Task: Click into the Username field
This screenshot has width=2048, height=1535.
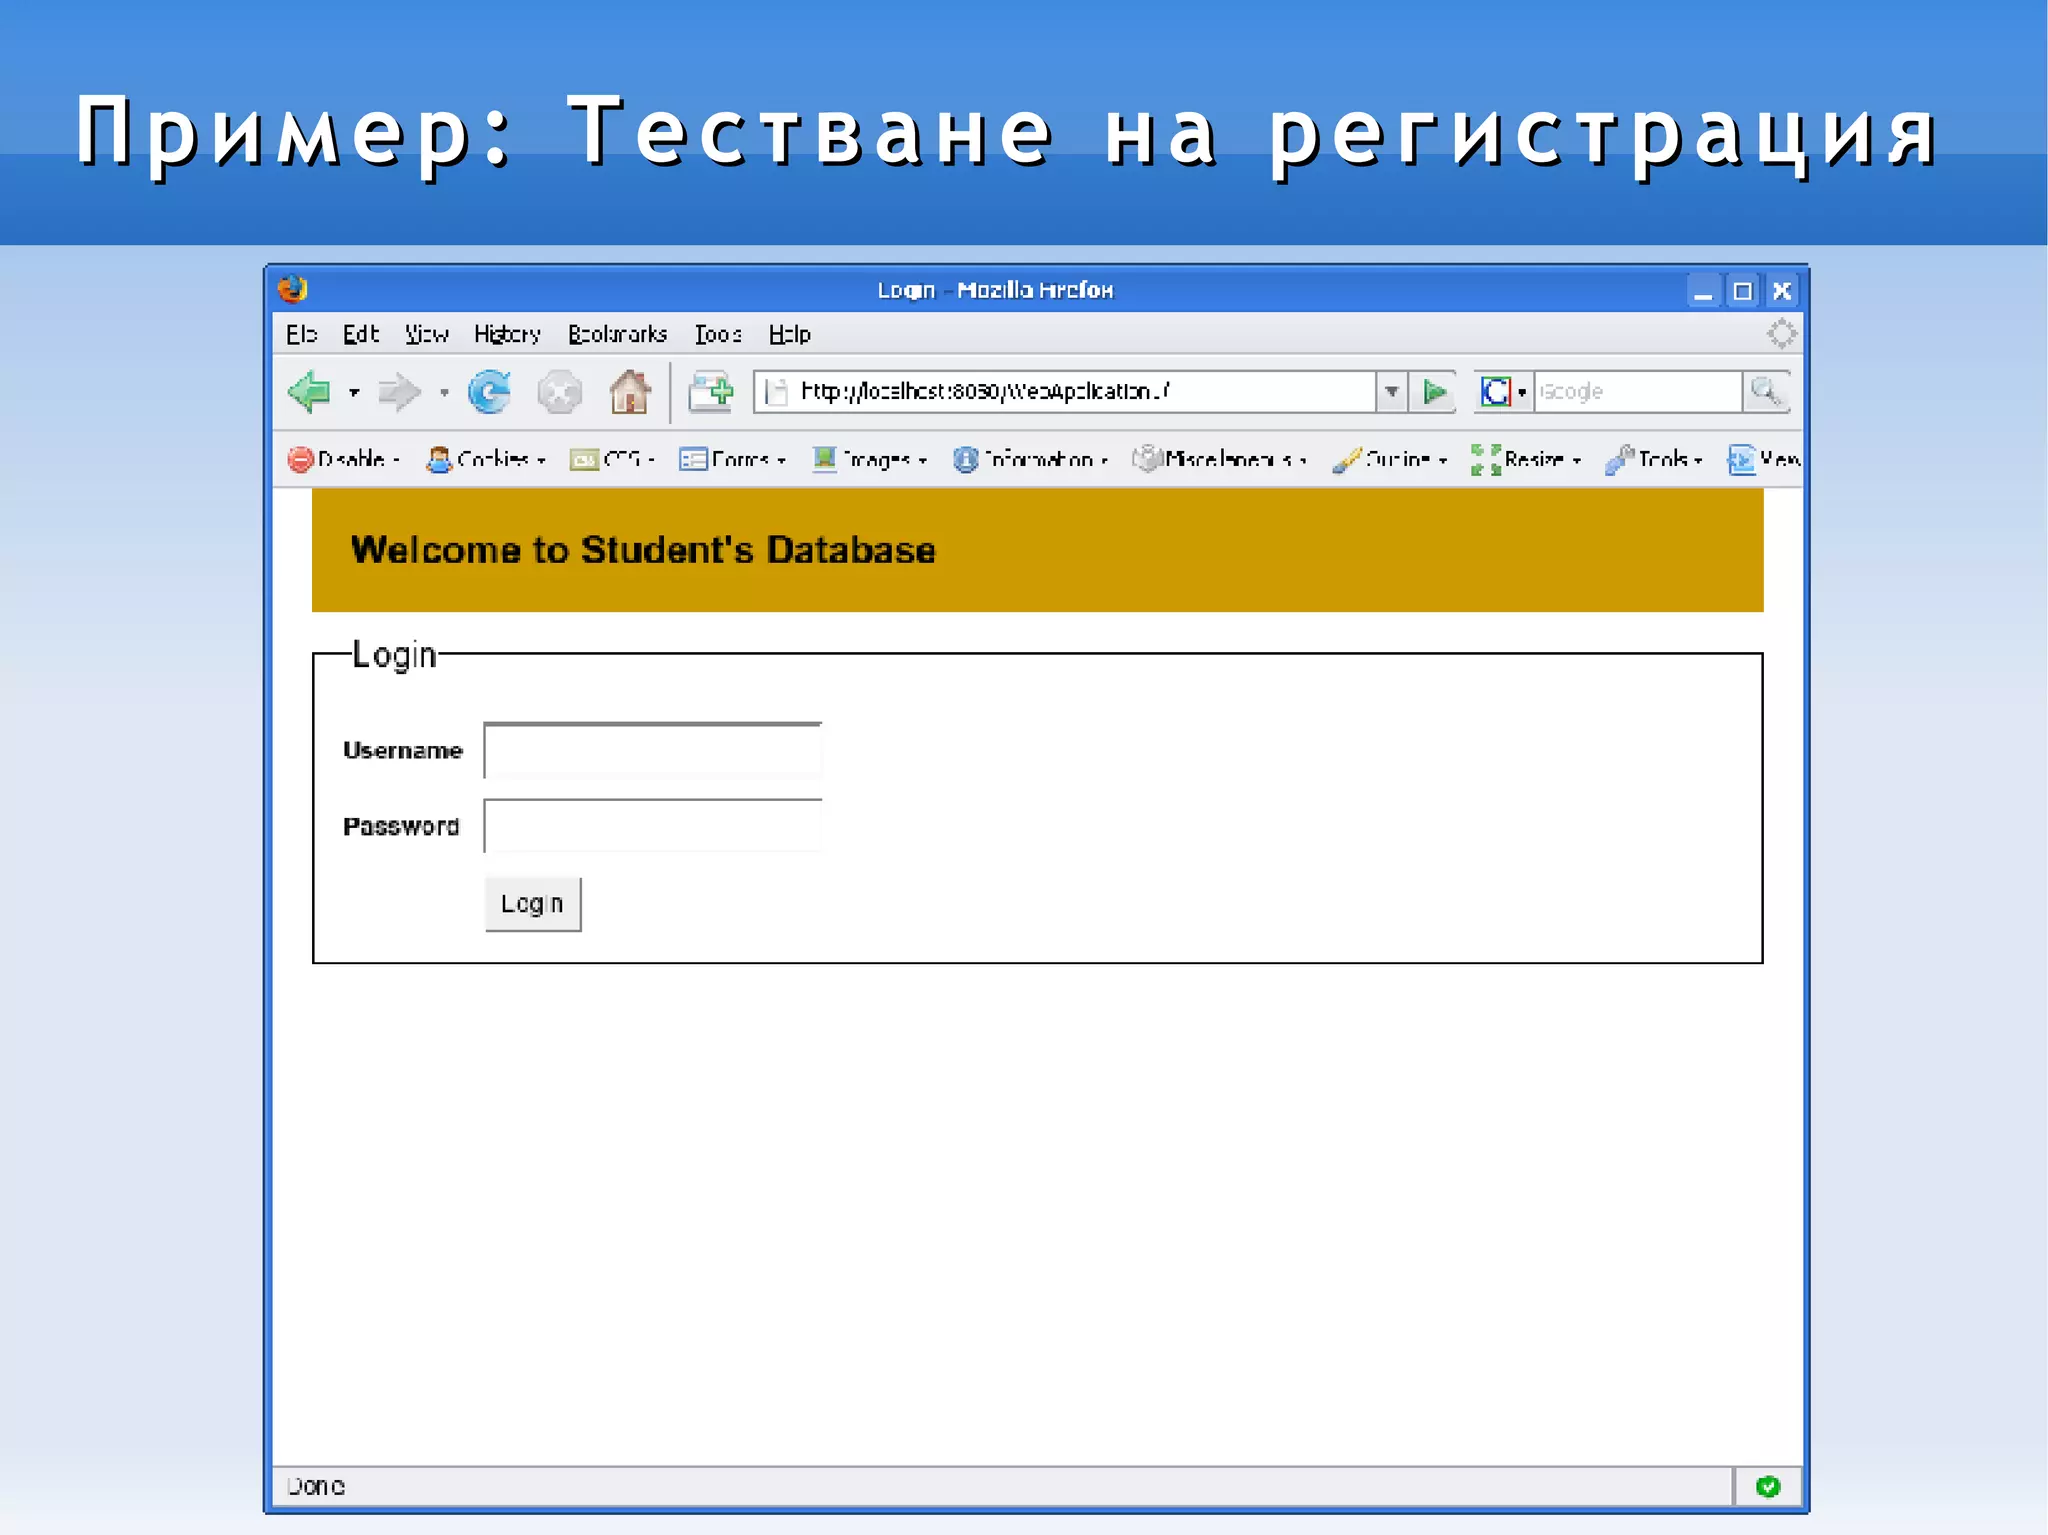Action: pos(653,750)
